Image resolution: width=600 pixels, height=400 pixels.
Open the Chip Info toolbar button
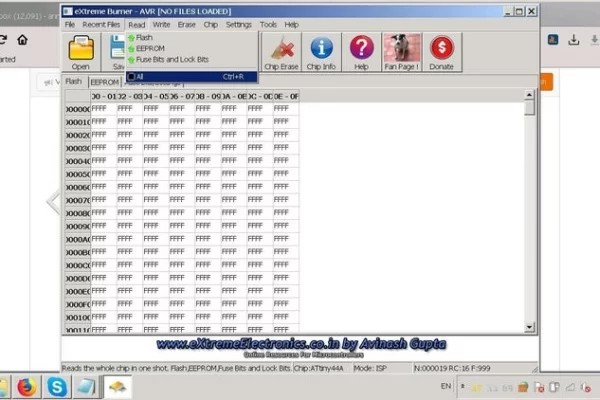pos(321,52)
